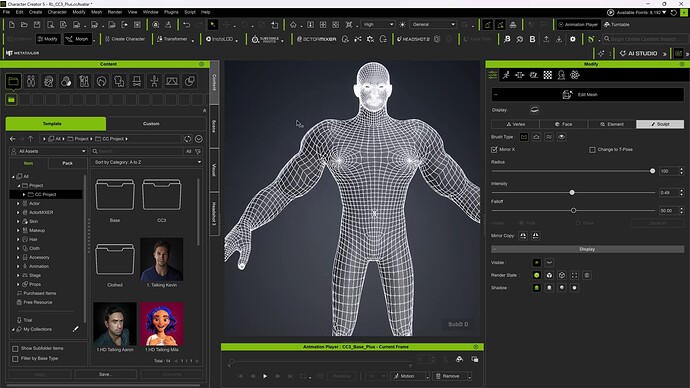Image resolution: width=690 pixels, height=388 pixels.
Task: Check Show Subfolder Items
Action: click(15, 348)
